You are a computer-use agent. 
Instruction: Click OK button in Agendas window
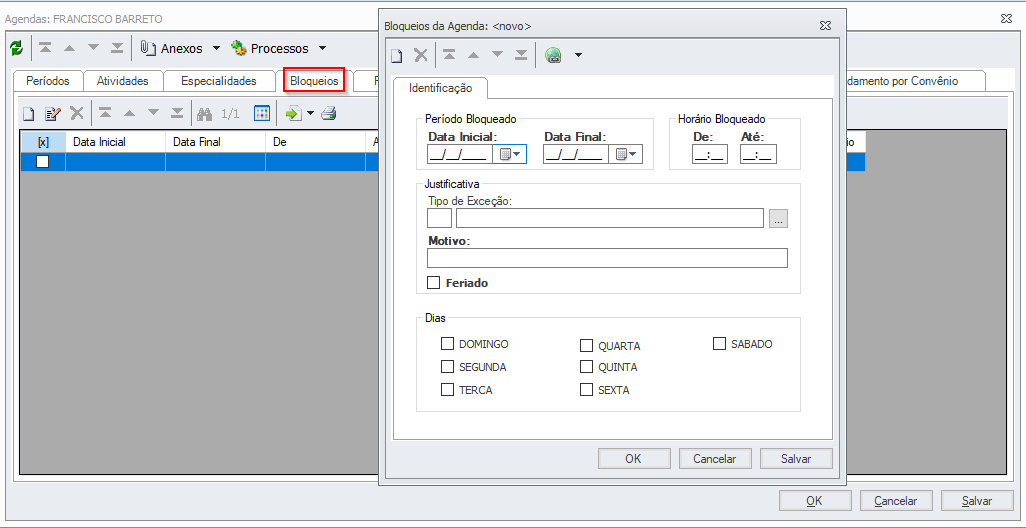tap(815, 501)
